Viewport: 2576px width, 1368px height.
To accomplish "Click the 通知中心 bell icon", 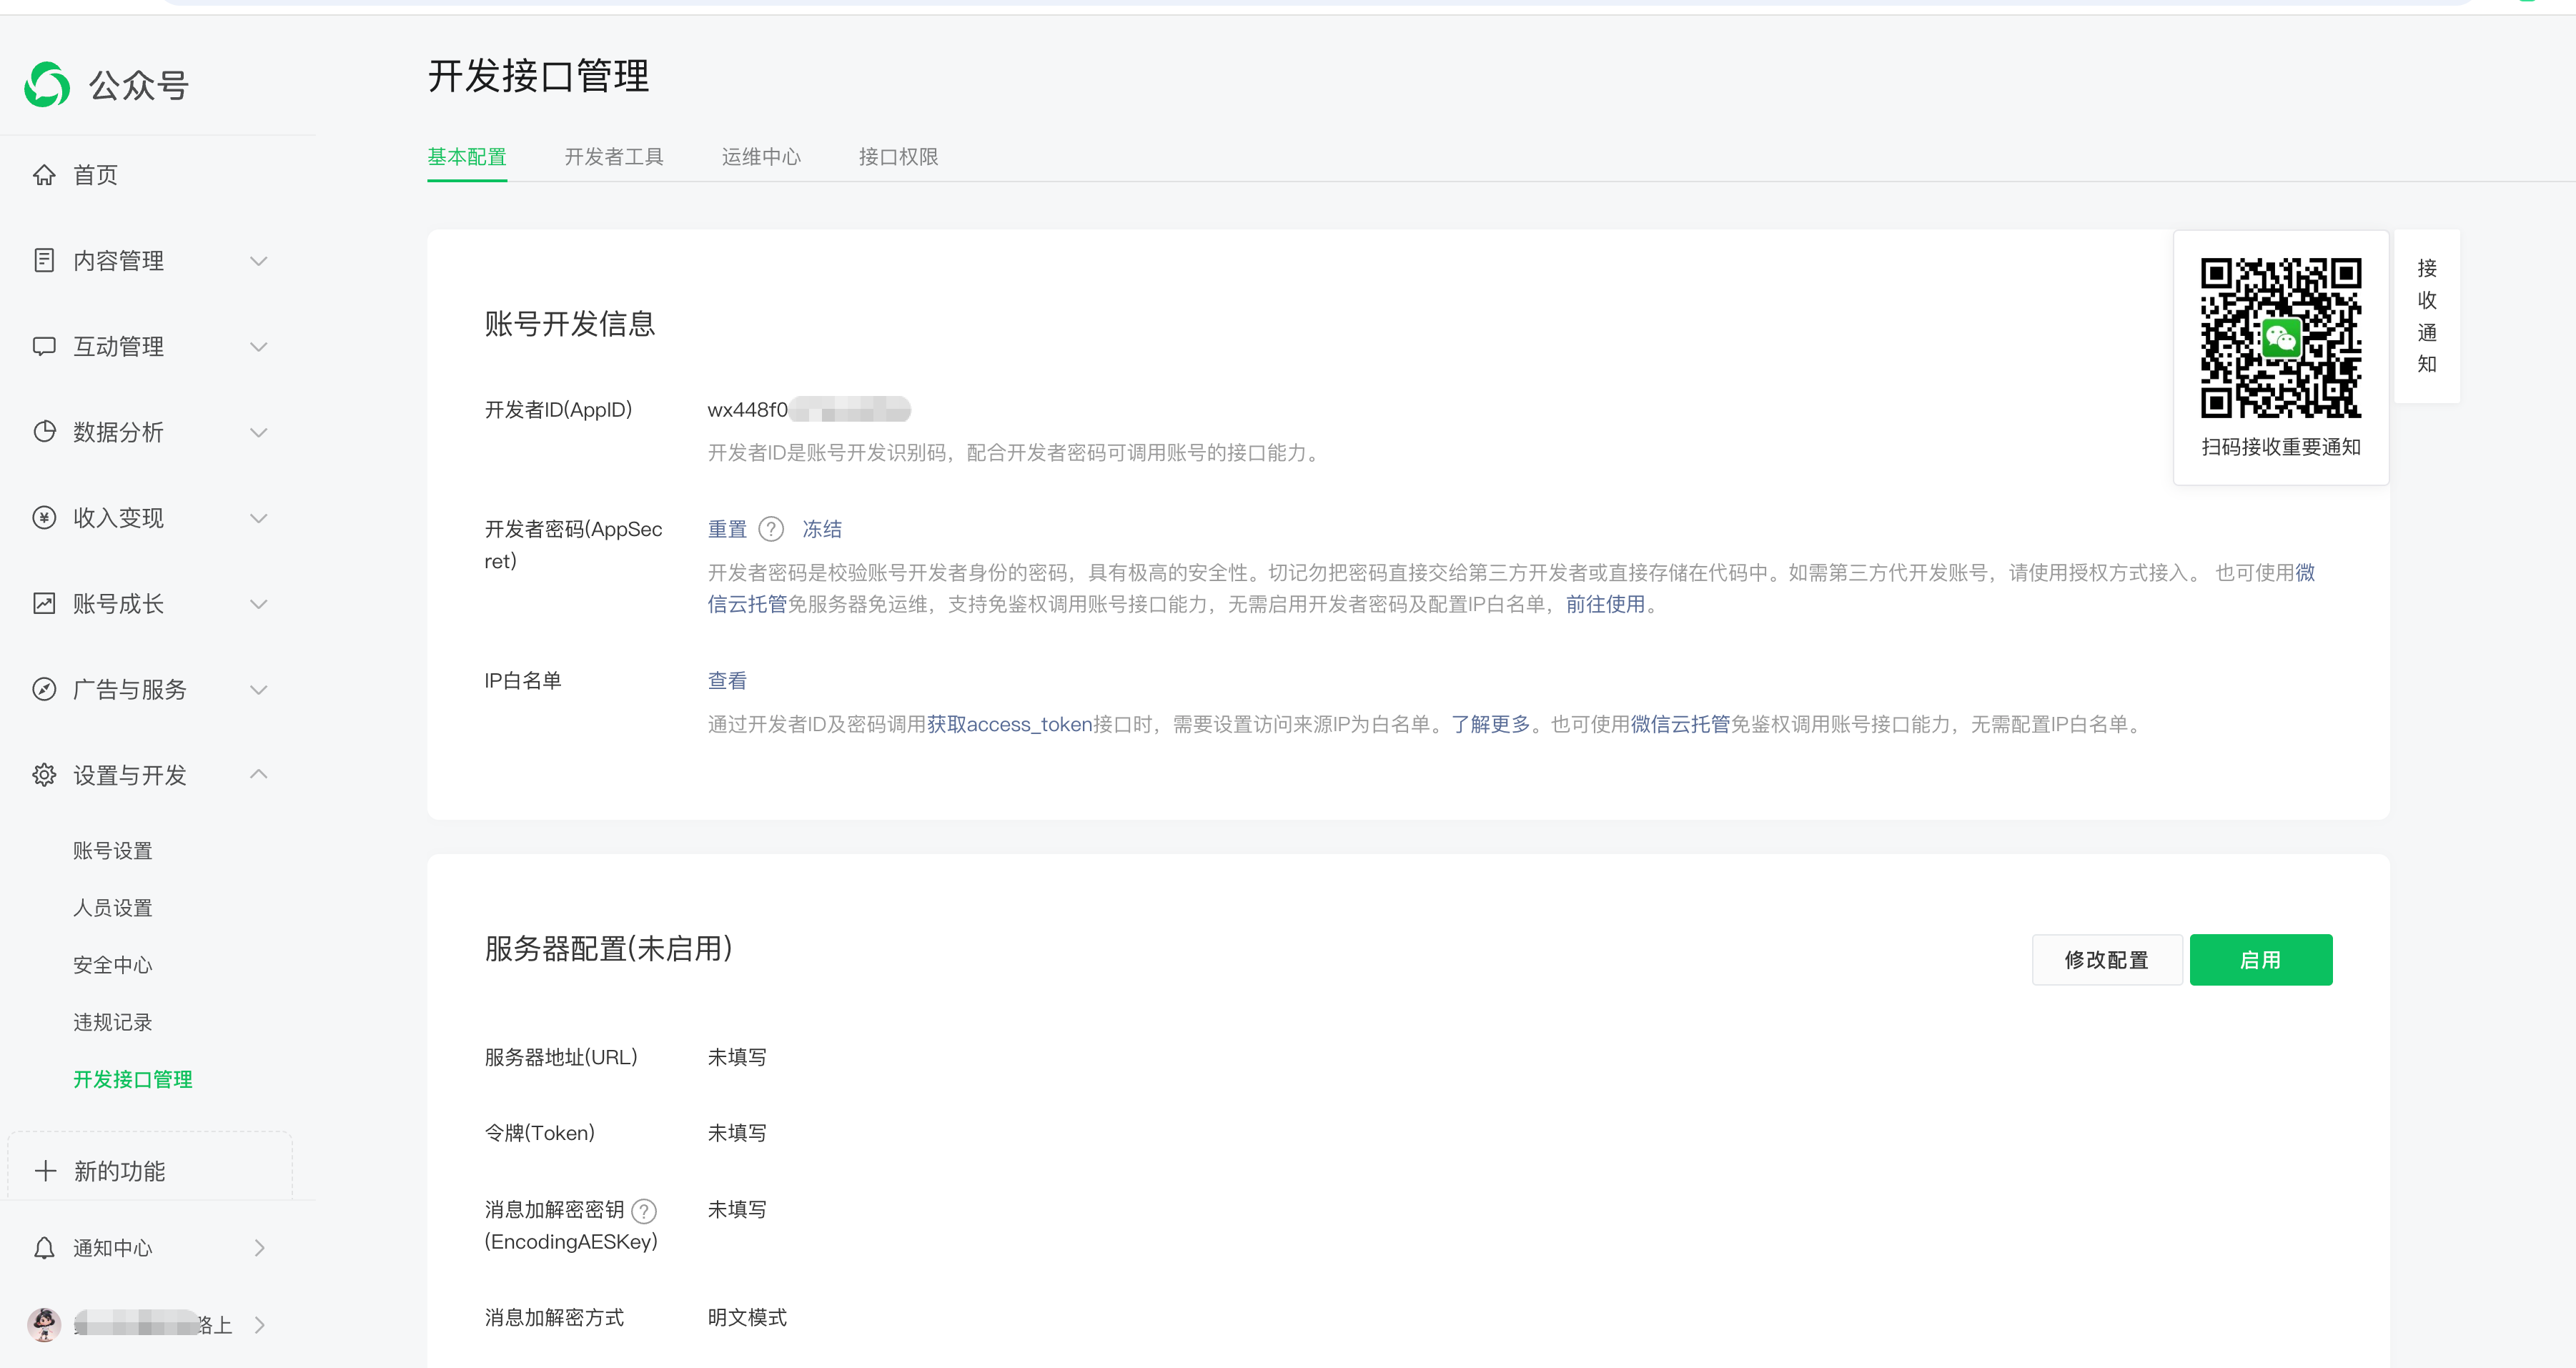I will pos(44,1248).
